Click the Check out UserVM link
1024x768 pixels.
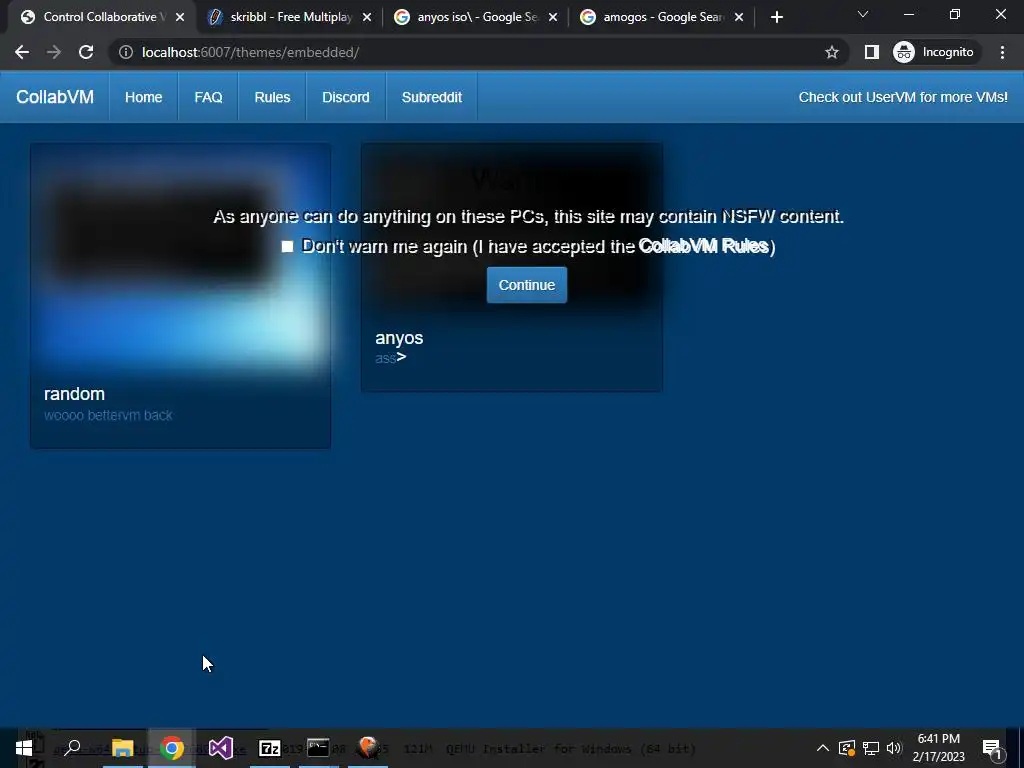[903, 97]
